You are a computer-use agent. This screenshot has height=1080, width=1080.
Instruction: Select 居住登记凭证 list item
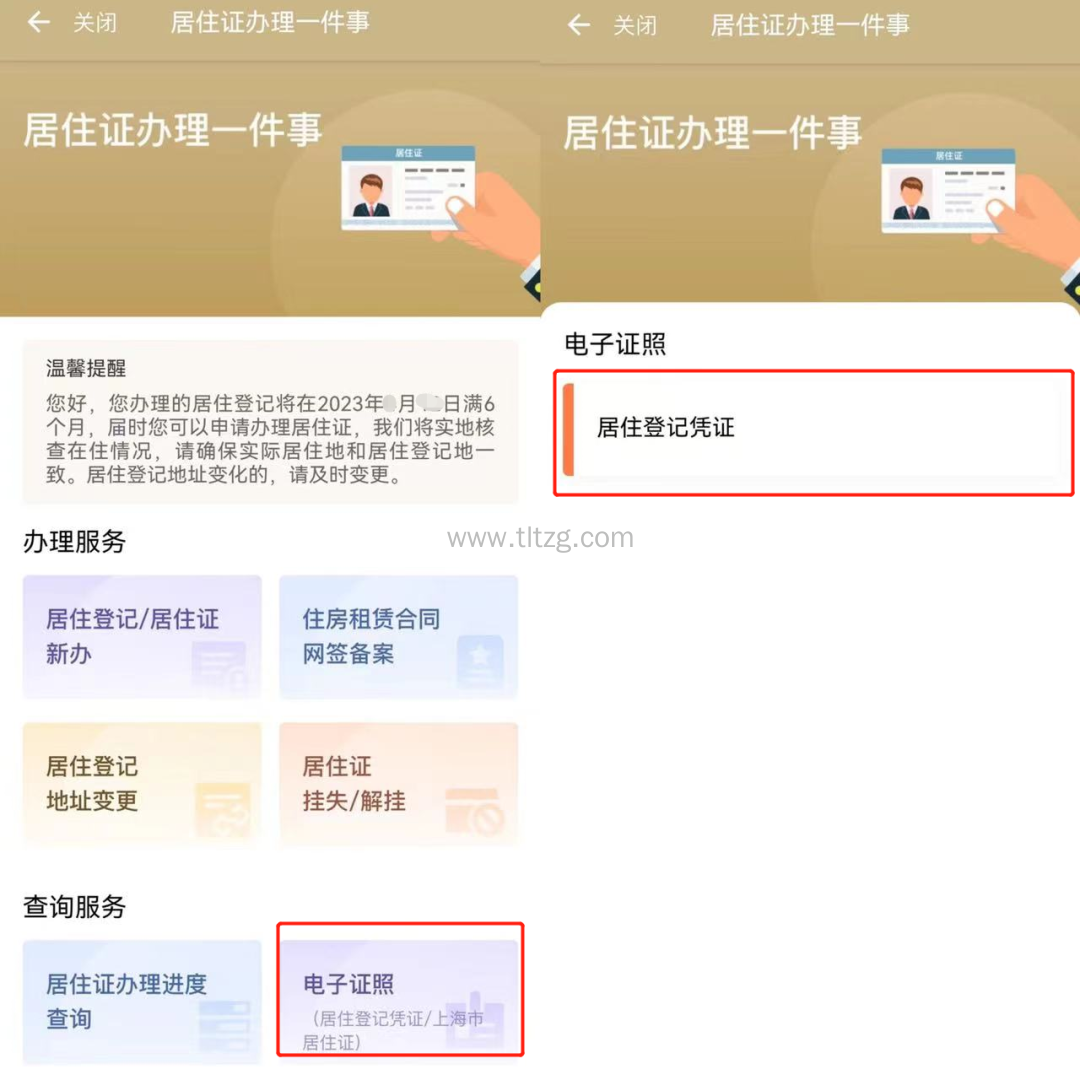[813, 433]
